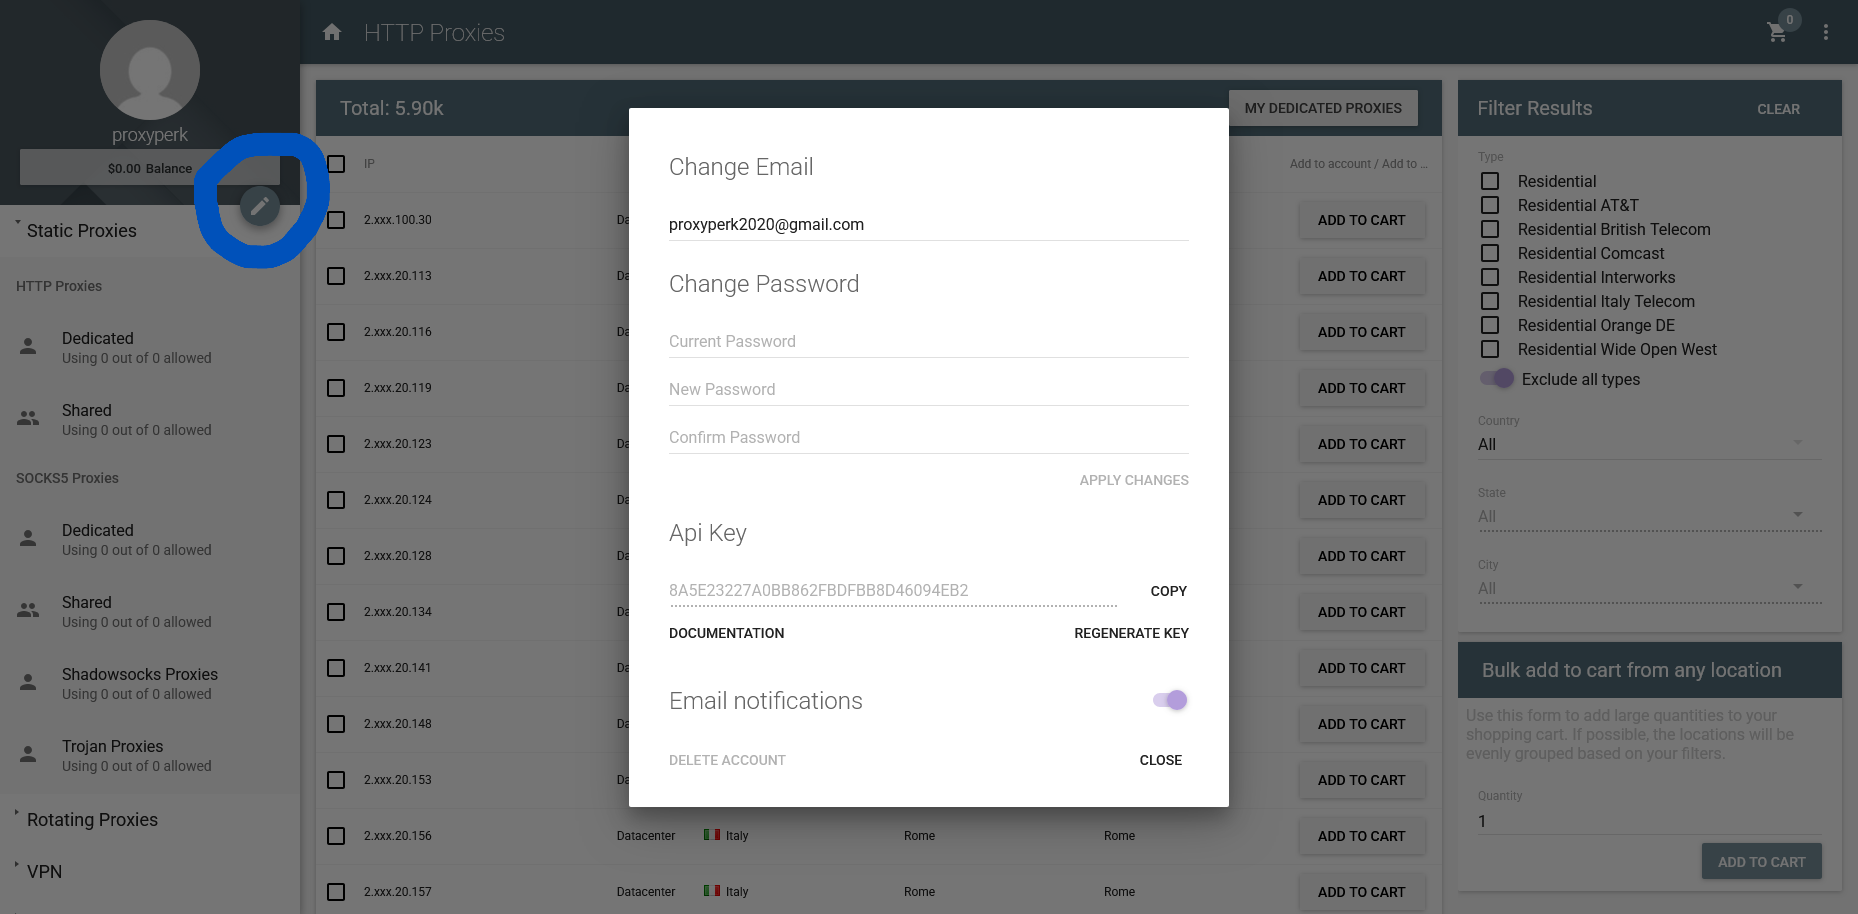Toggle Exclude all types switch
Image resolution: width=1858 pixels, height=914 pixels.
pos(1497,379)
